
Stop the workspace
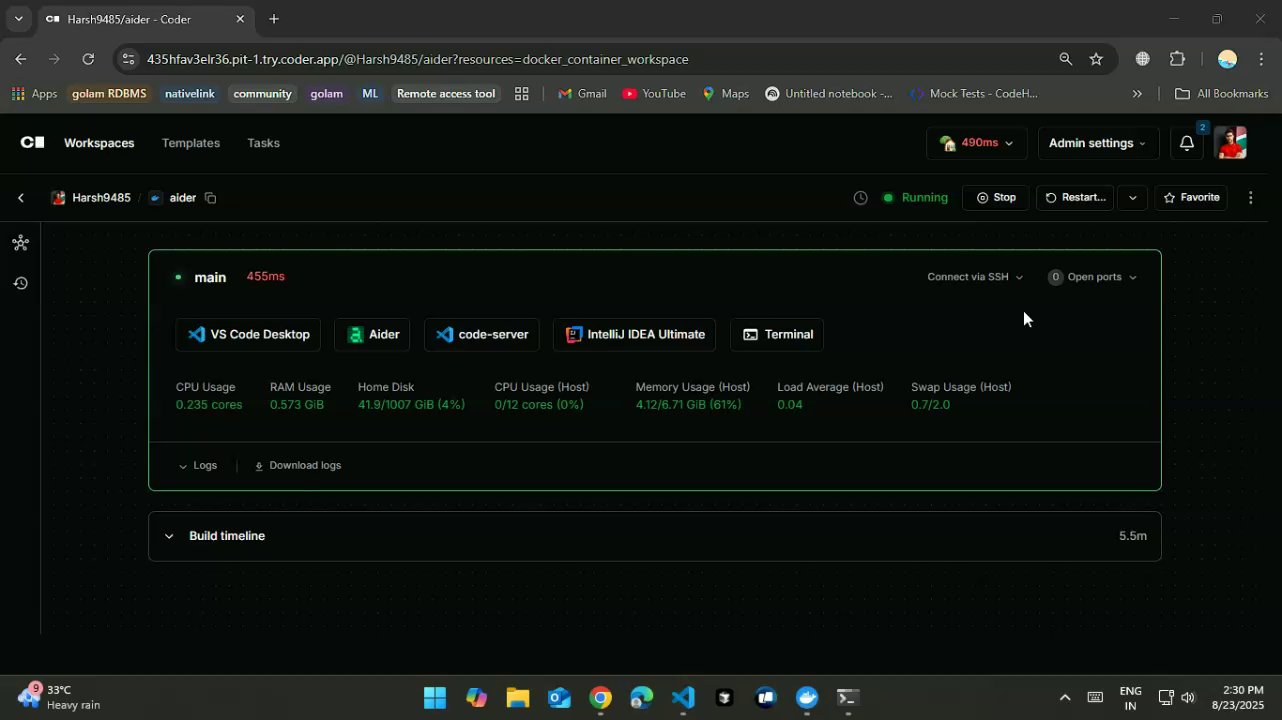coord(996,198)
